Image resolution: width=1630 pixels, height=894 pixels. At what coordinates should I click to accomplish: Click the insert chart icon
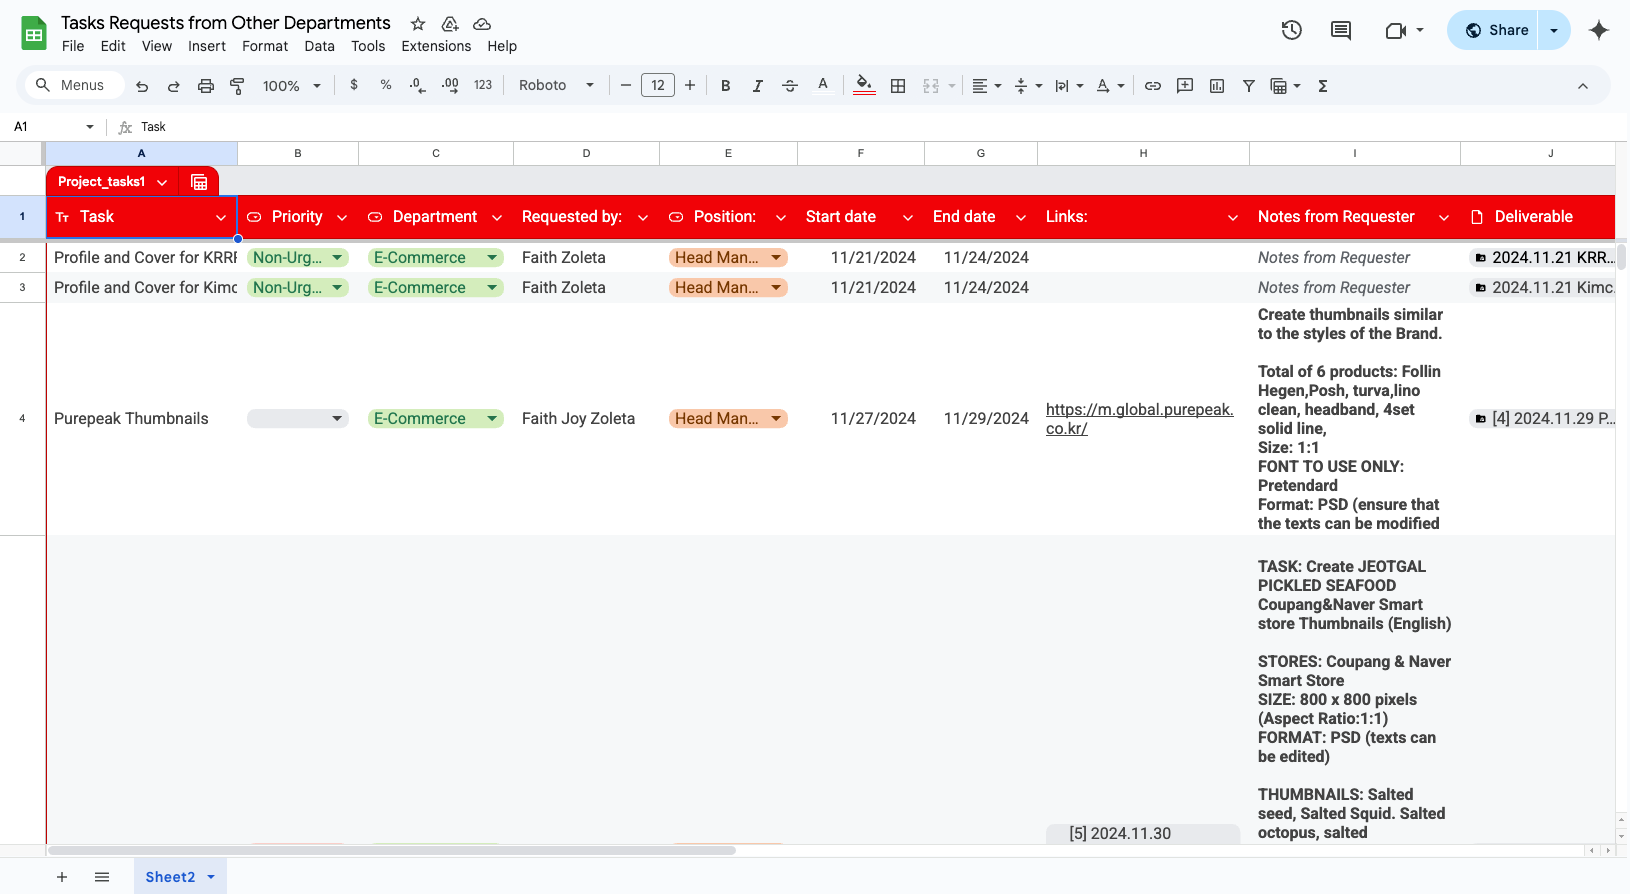tap(1216, 86)
